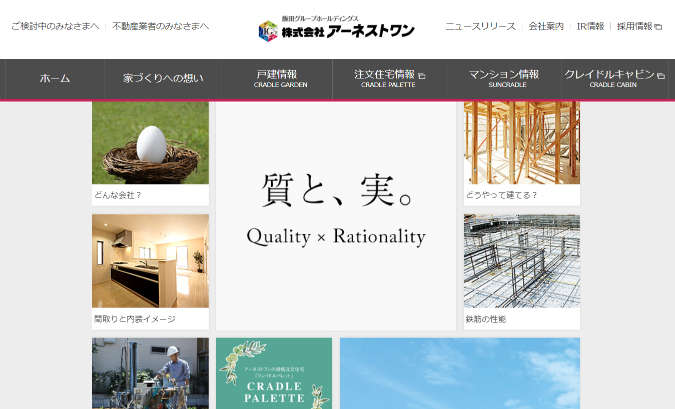Open the 会社案内 link
This screenshot has width=675, height=409.
546,26
